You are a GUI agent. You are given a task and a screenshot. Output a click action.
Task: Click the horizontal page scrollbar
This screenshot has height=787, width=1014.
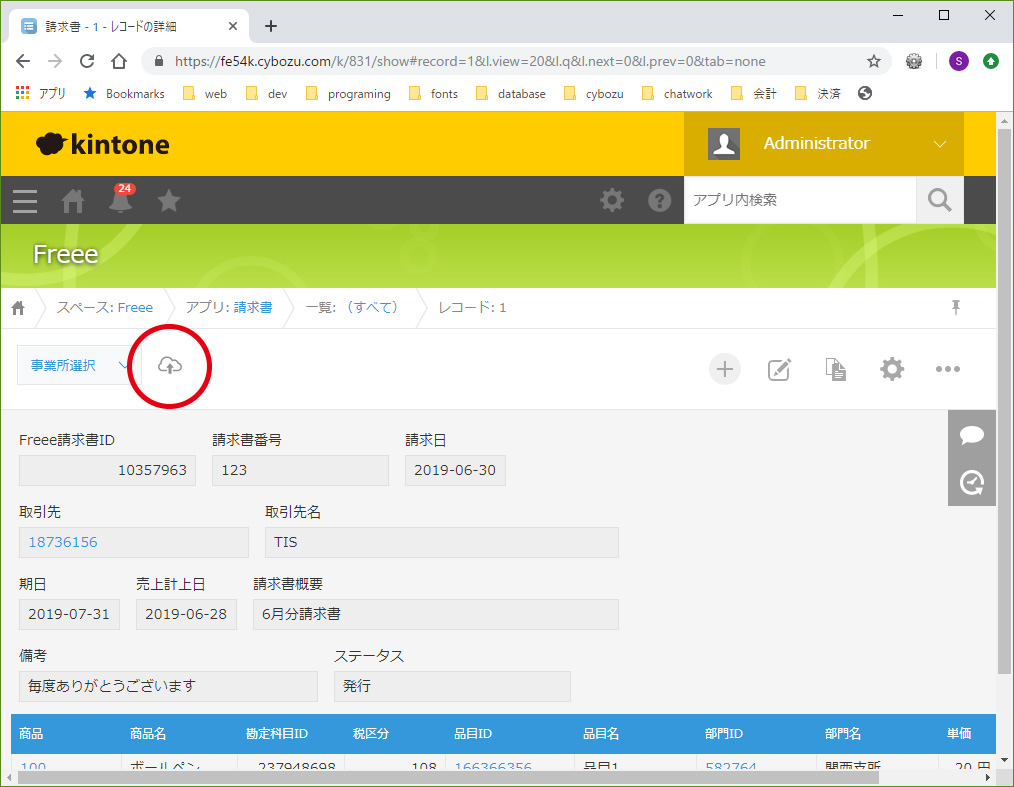[x=448, y=777]
